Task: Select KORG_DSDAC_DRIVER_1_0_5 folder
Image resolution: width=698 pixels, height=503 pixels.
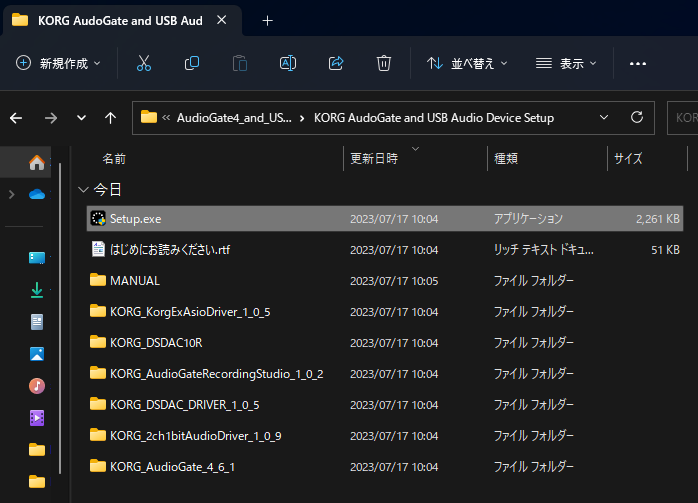Action: (185, 405)
